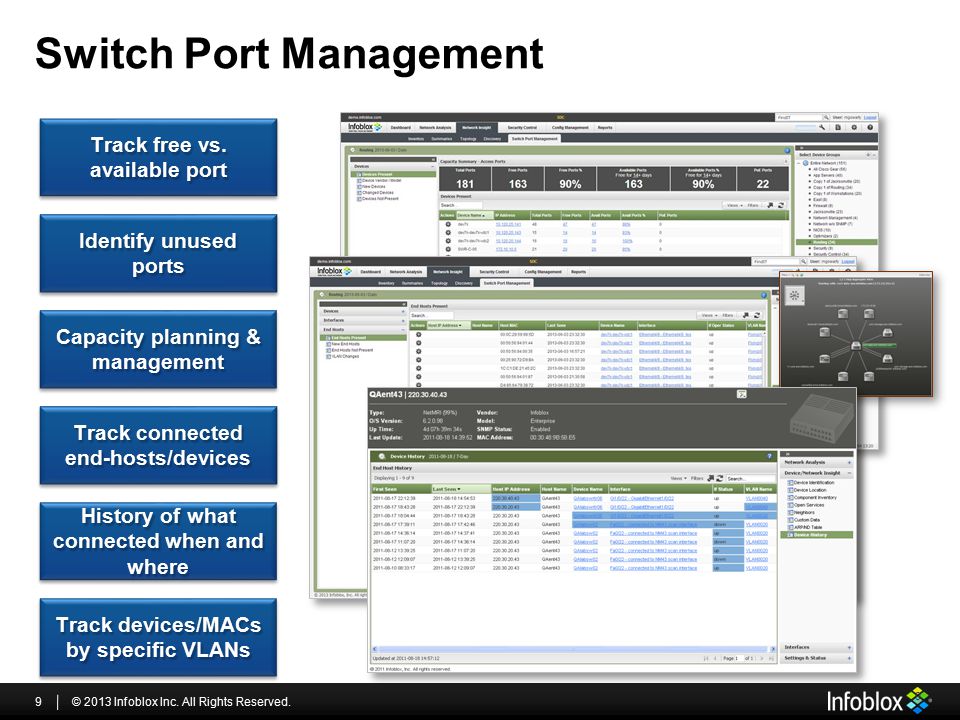Click topology settings icon in dark popup

[794, 295]
